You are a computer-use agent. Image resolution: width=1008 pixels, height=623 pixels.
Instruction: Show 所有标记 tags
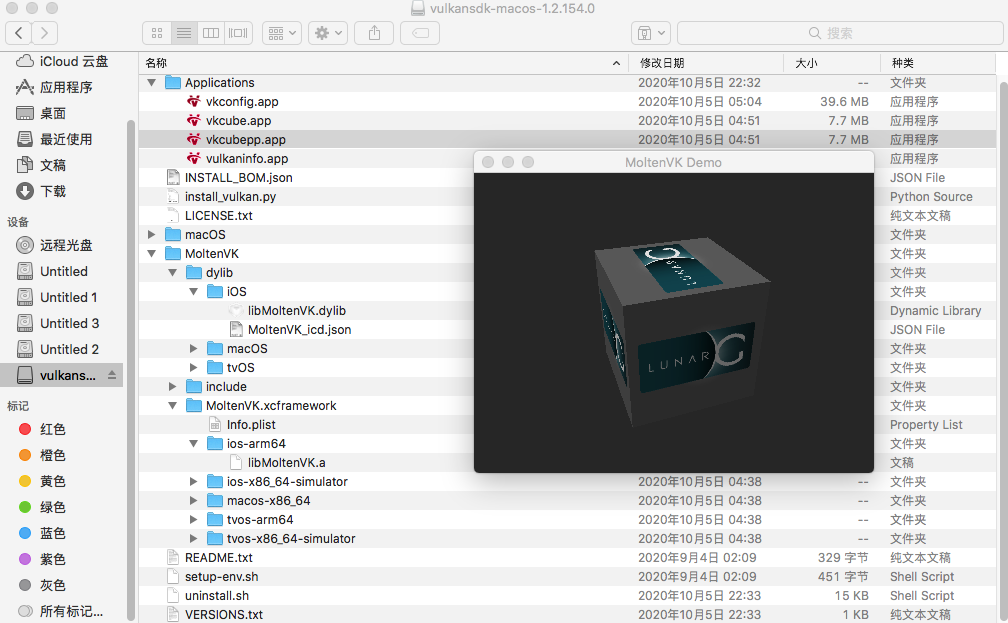[x=60, y=611]
